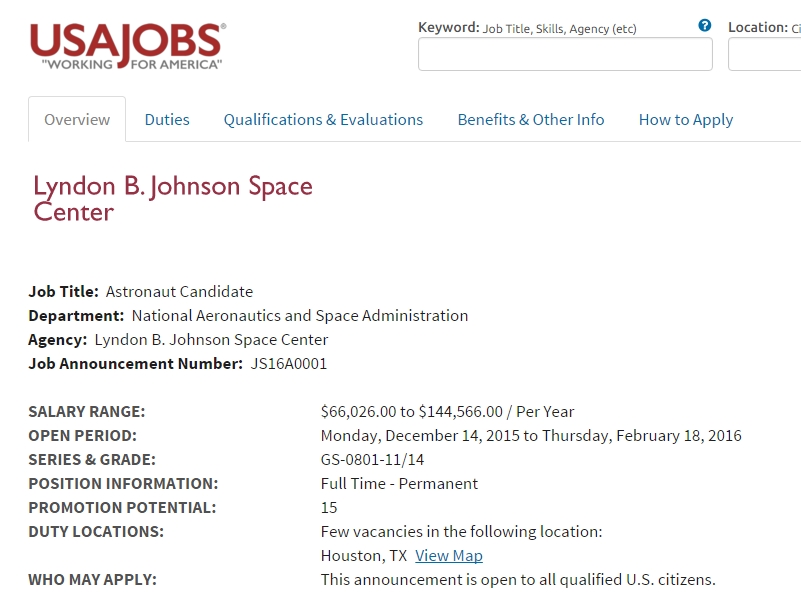Screen dimensions: 801x597
Task: Click the National Aeronautics and Space Administration text
Action: pyautogui.click(x=300, y=316)
